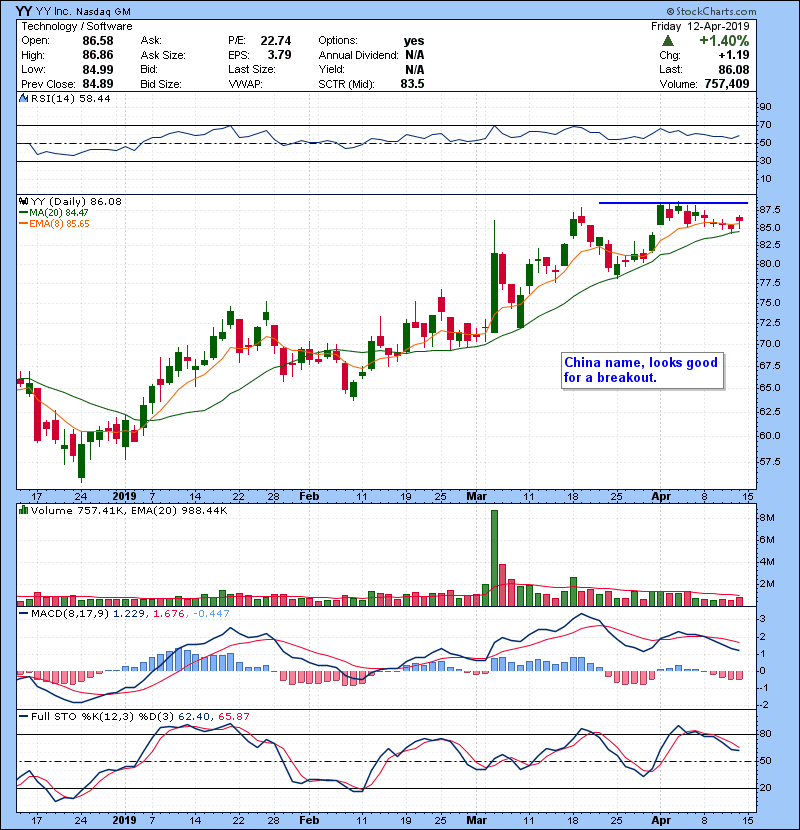The width and height of the screenshot is (800, 830).
Task: Click the Annual Dividend N/A value
Action: (x=415, y=55)
